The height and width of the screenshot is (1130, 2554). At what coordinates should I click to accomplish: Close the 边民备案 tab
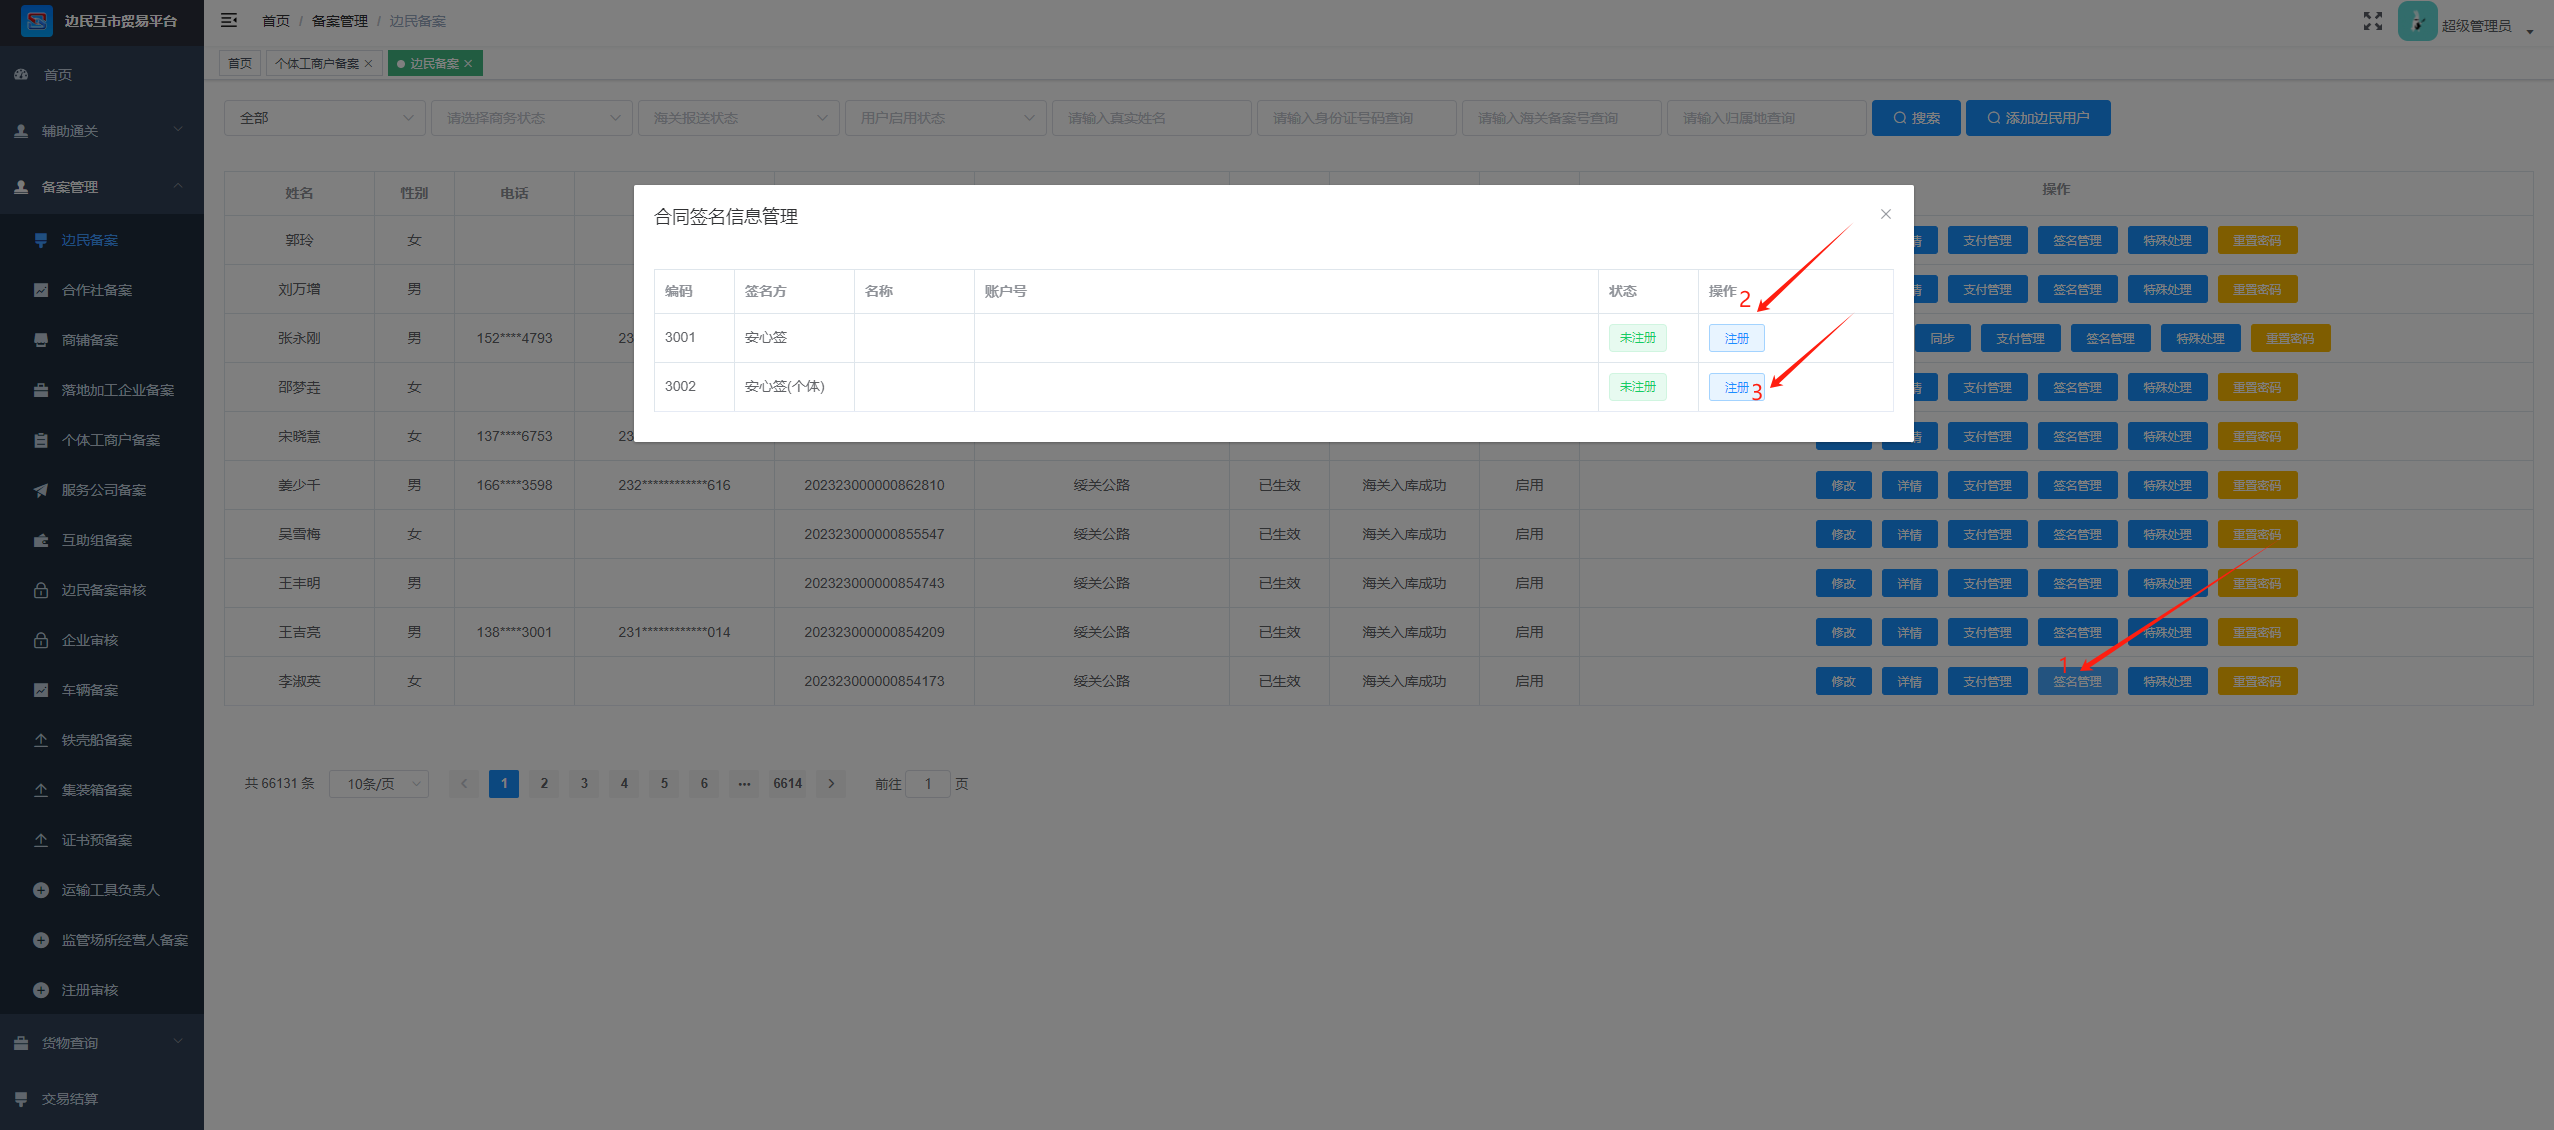468,64
